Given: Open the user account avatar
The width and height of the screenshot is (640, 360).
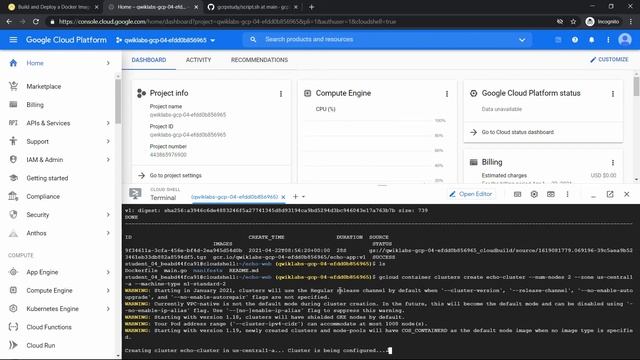Looking at the screenshot, I should click(x=625, y=40).
